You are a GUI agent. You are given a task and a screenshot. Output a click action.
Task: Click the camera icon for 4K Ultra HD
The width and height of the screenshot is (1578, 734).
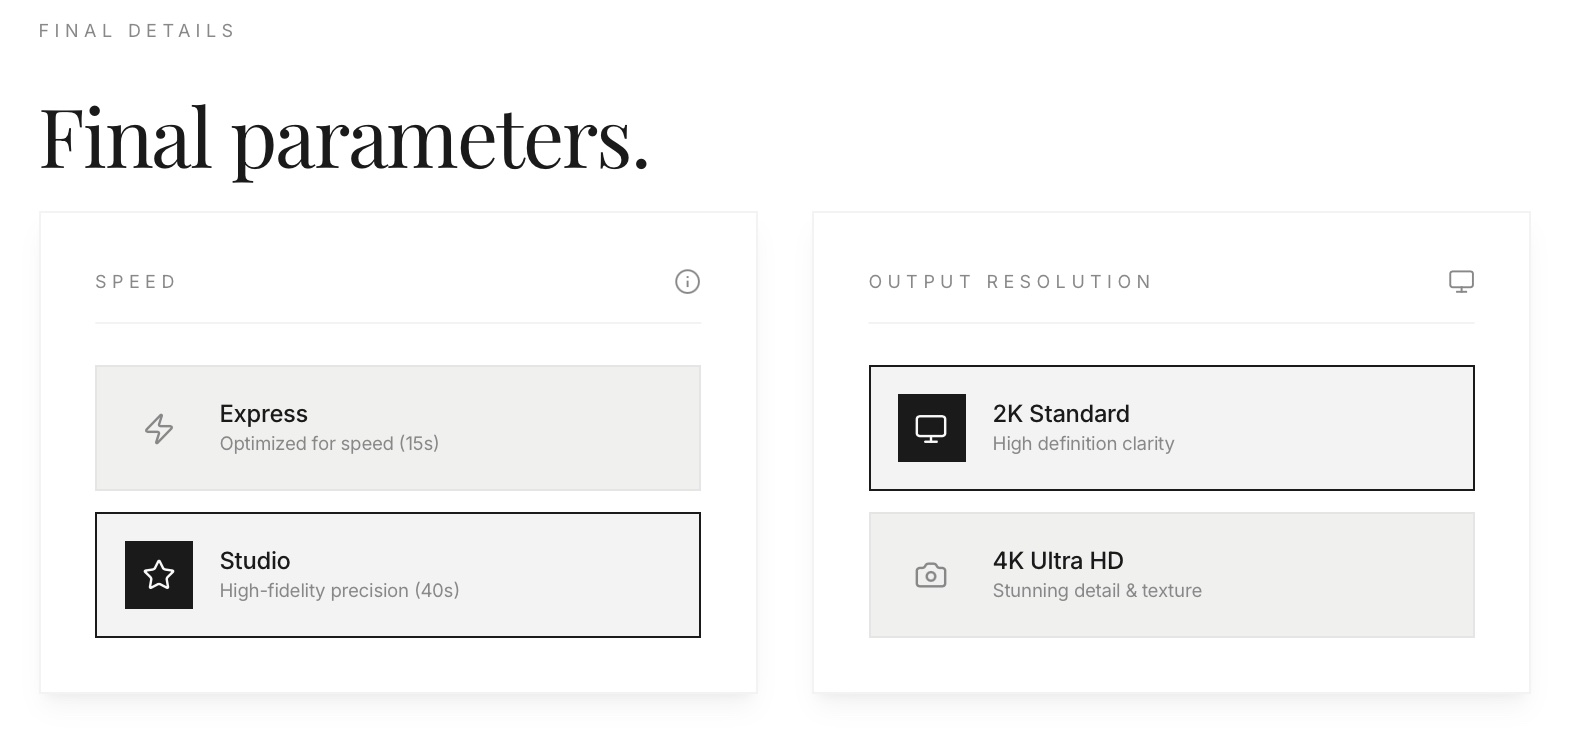click(x=931, y=575)
